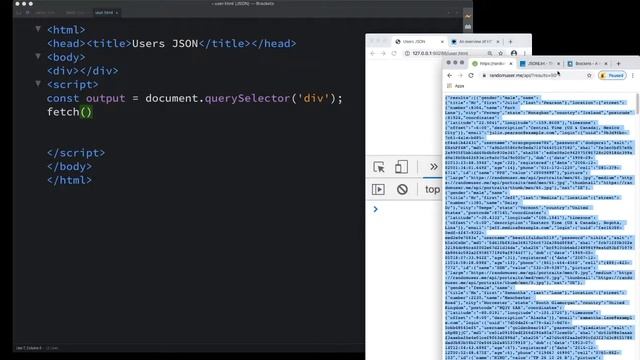Go forward in the 127.0.0.1 Chrome window
This screenshot has width=640, height=360.
click(383, 53)
